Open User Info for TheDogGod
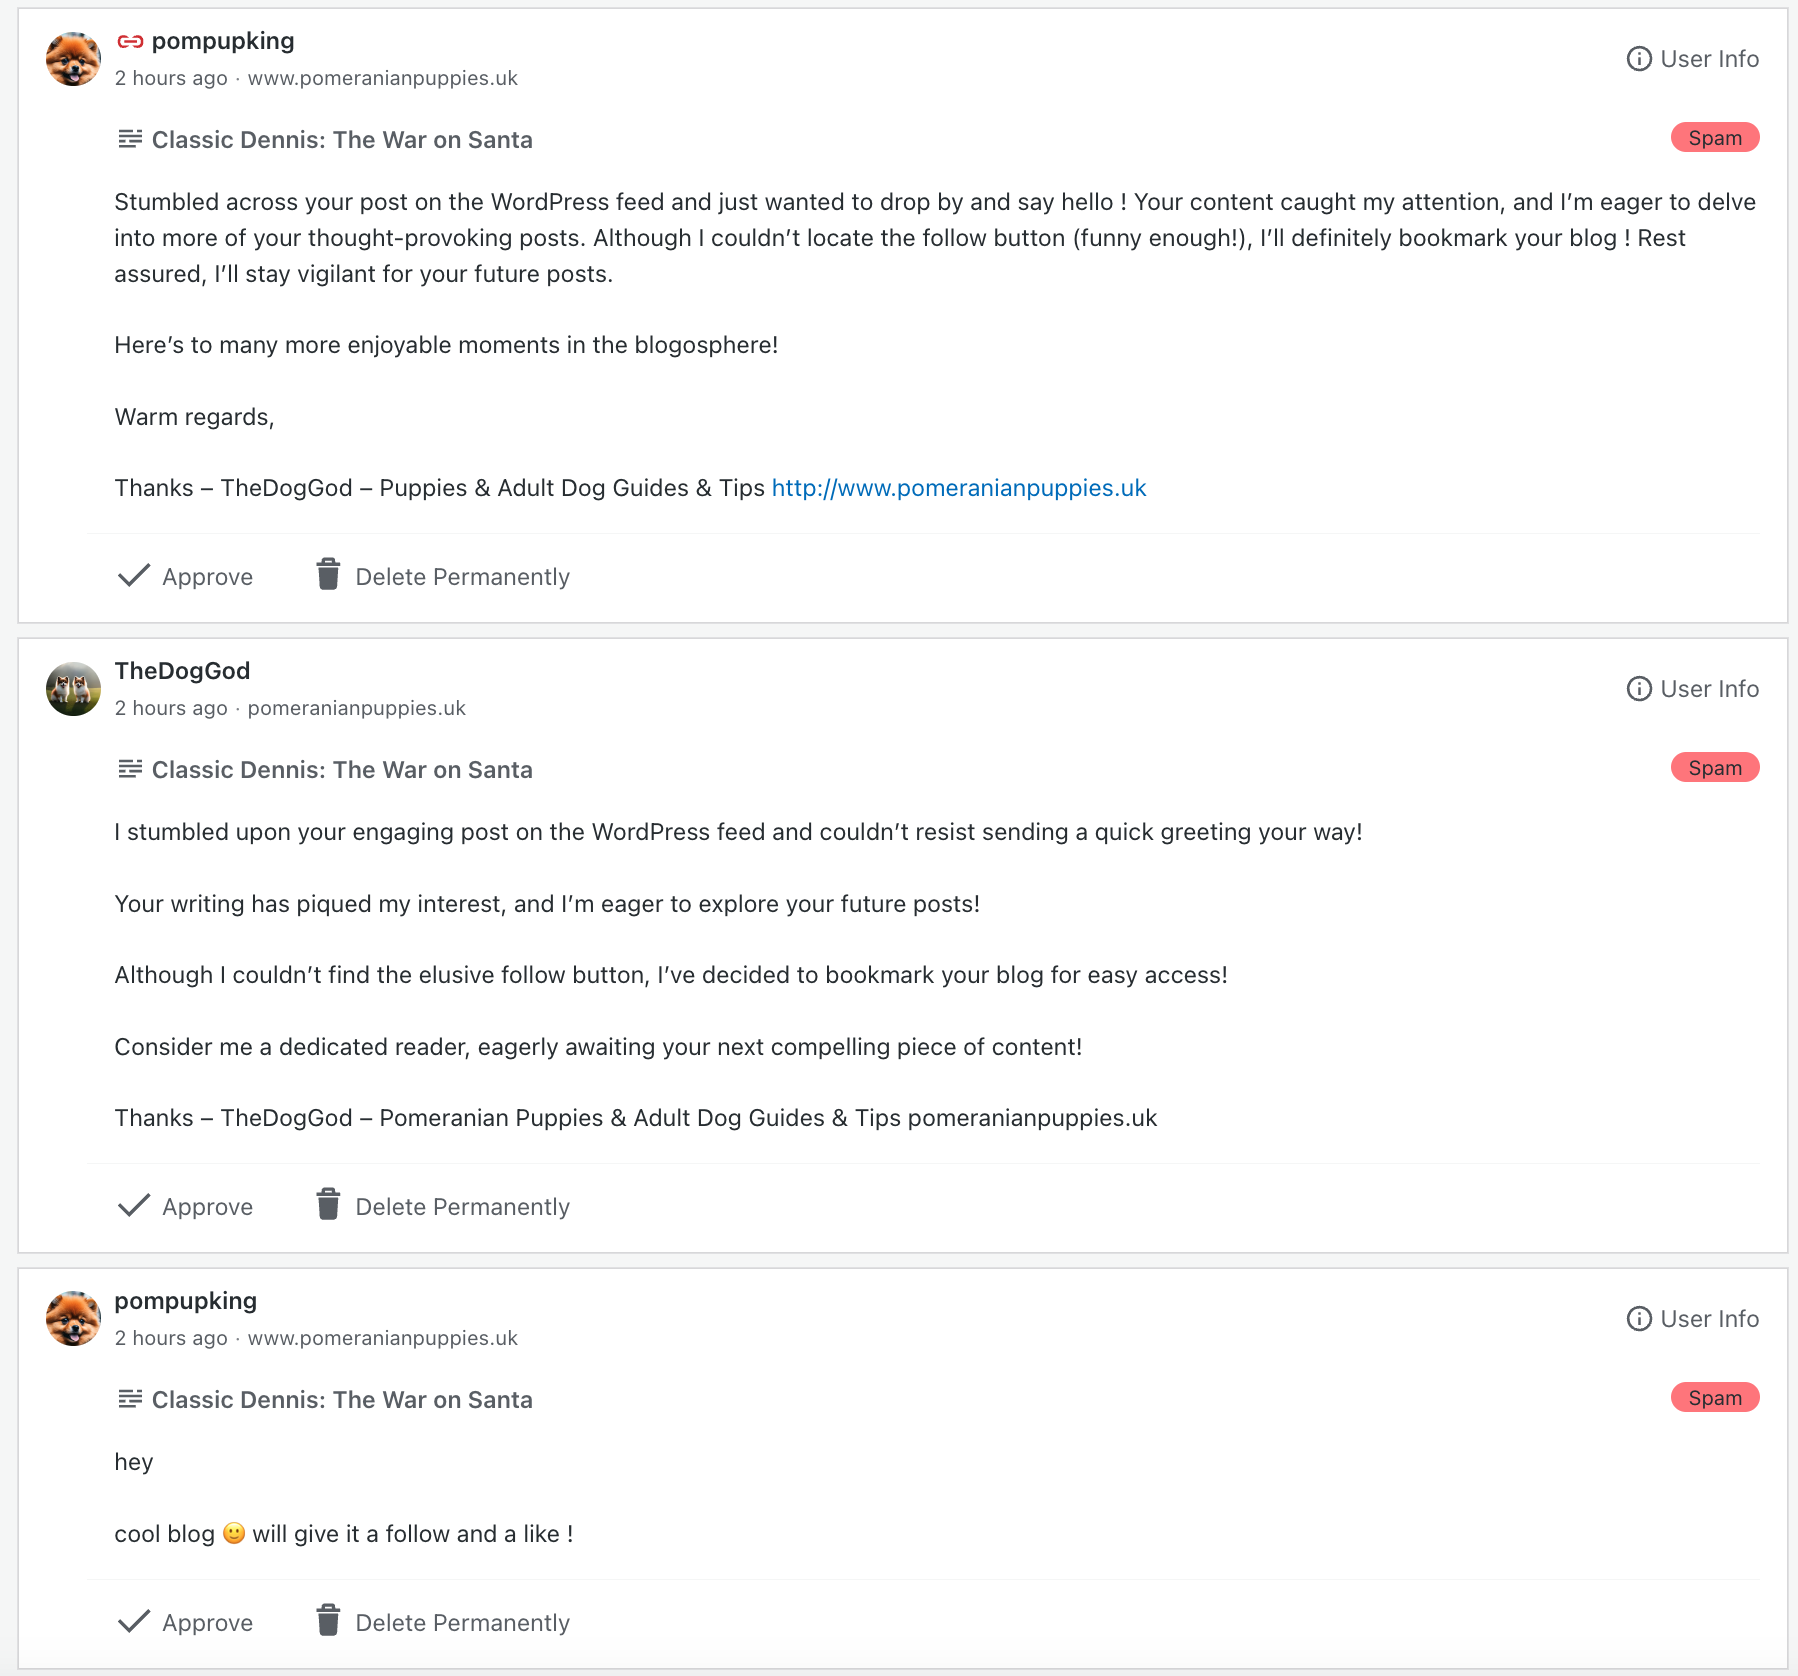1798x1676 pixels. [1692, 689]
